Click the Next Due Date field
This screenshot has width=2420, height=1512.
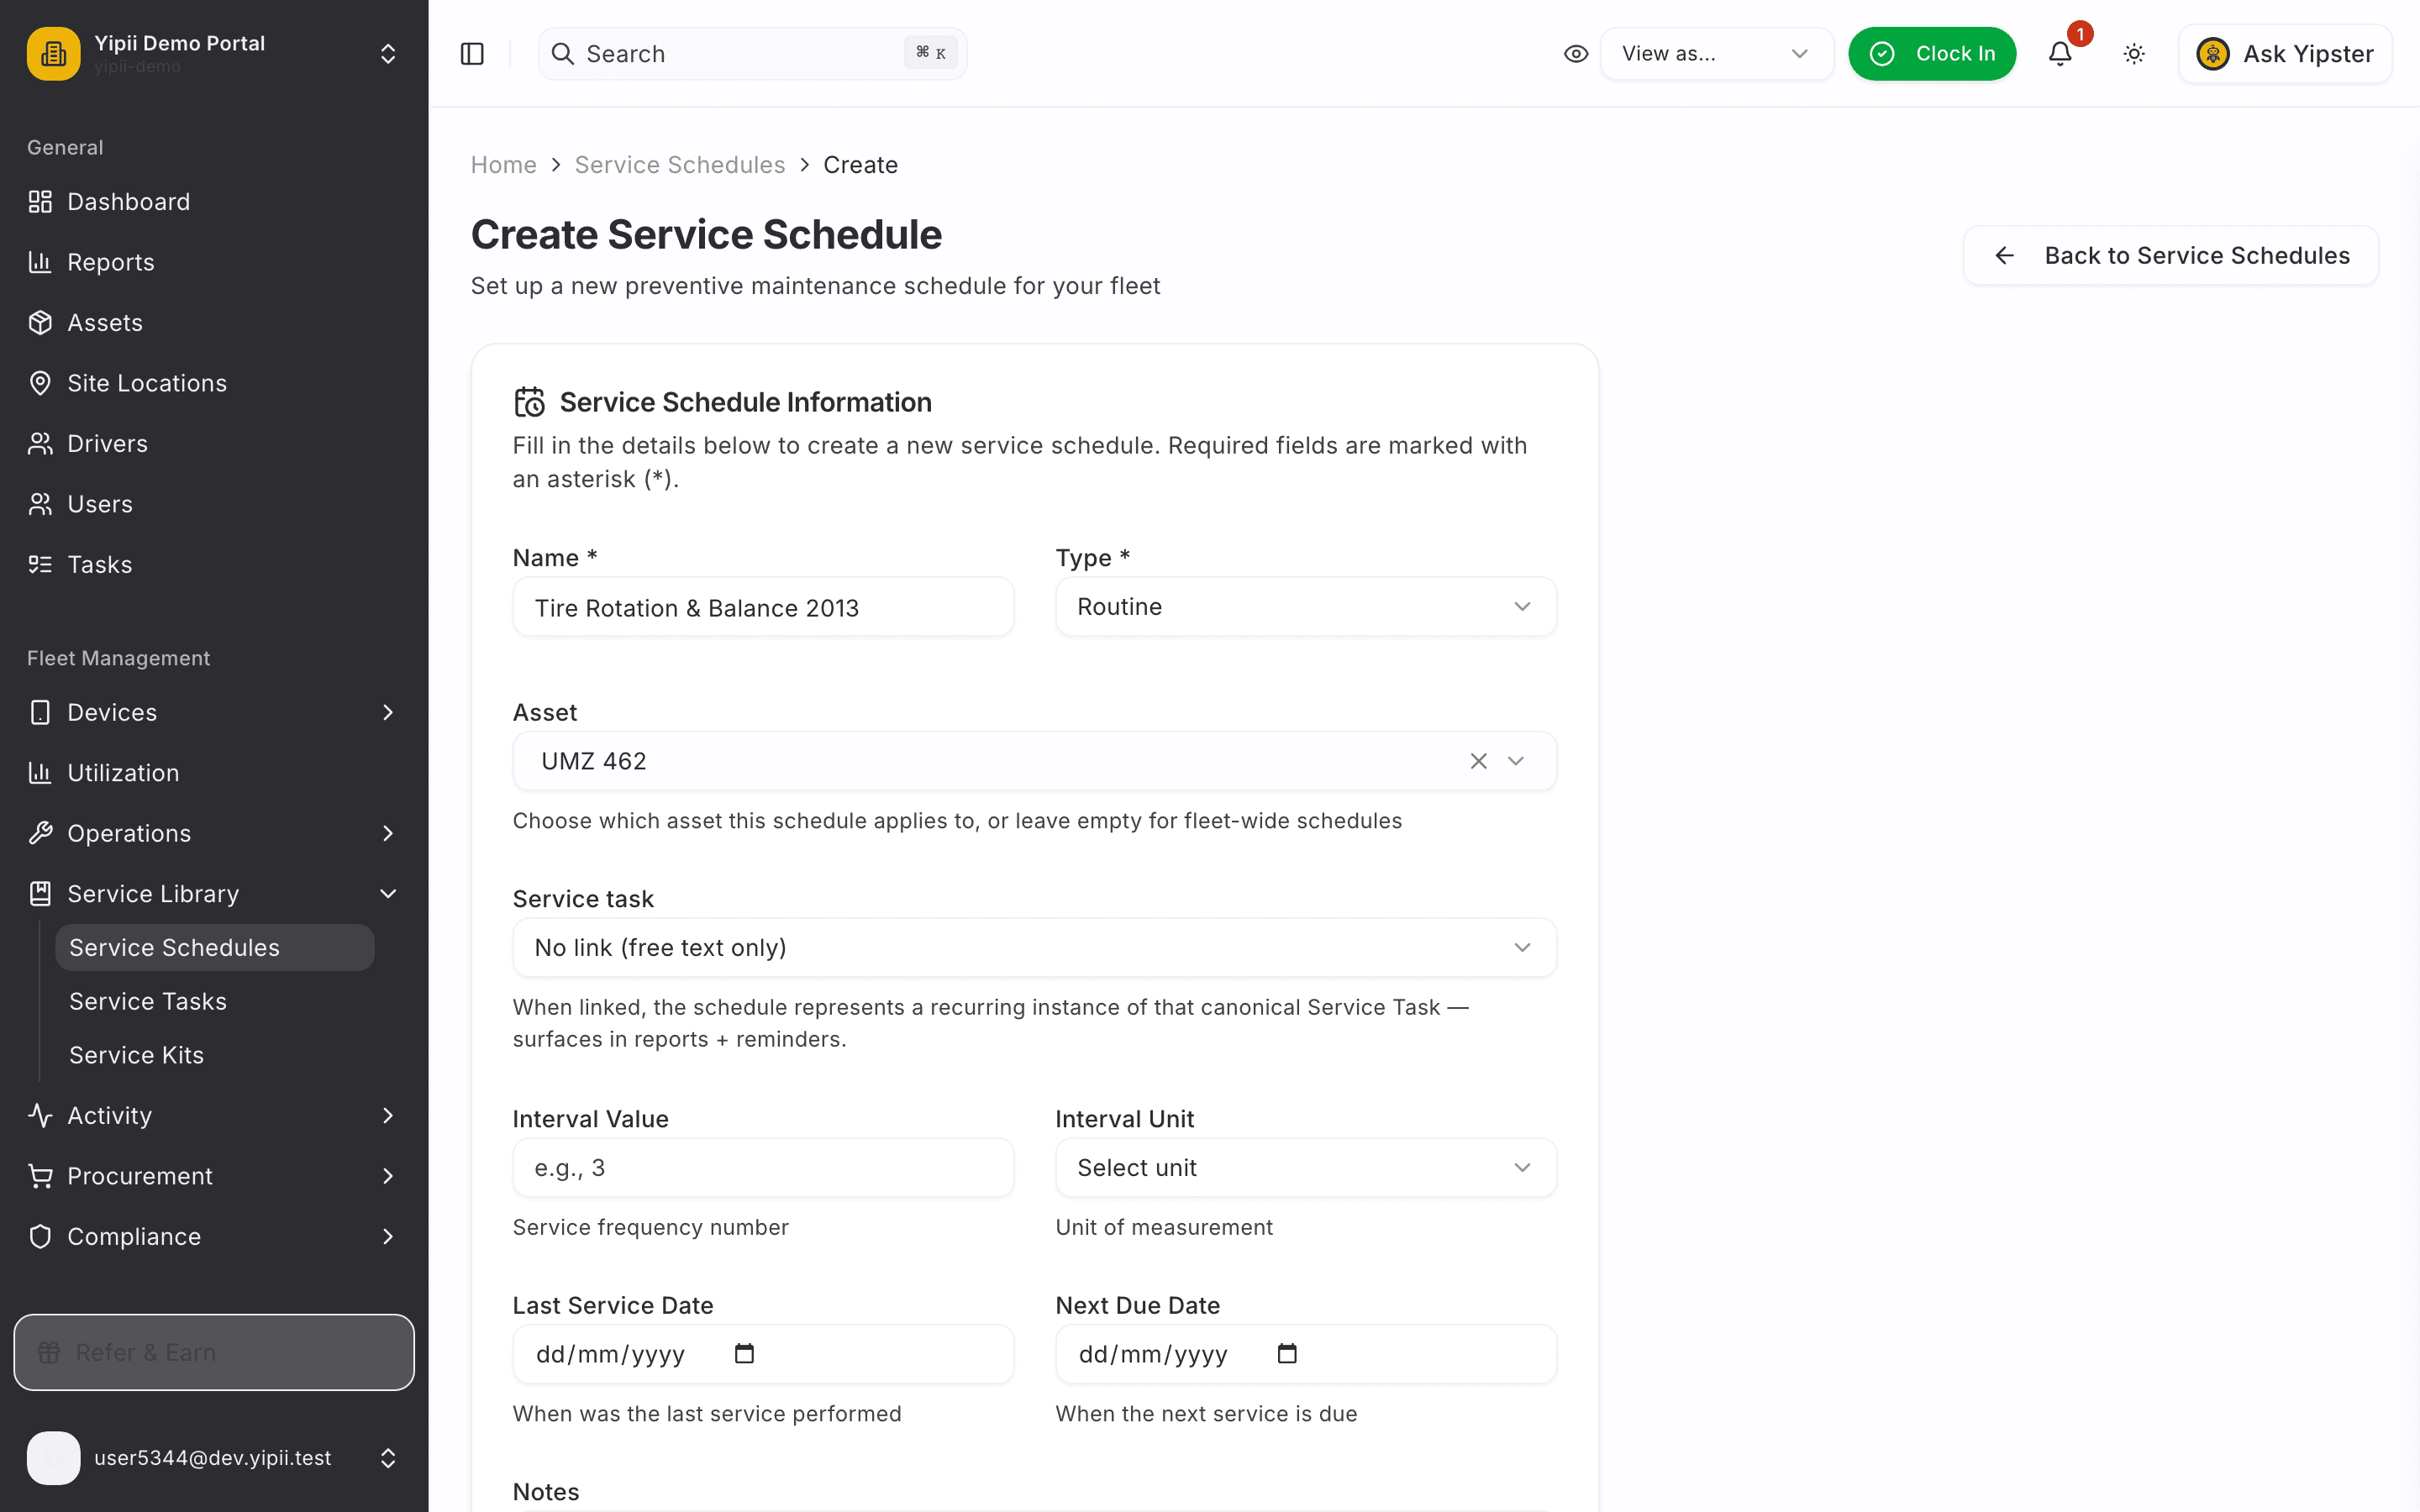pos(1305,1354)
